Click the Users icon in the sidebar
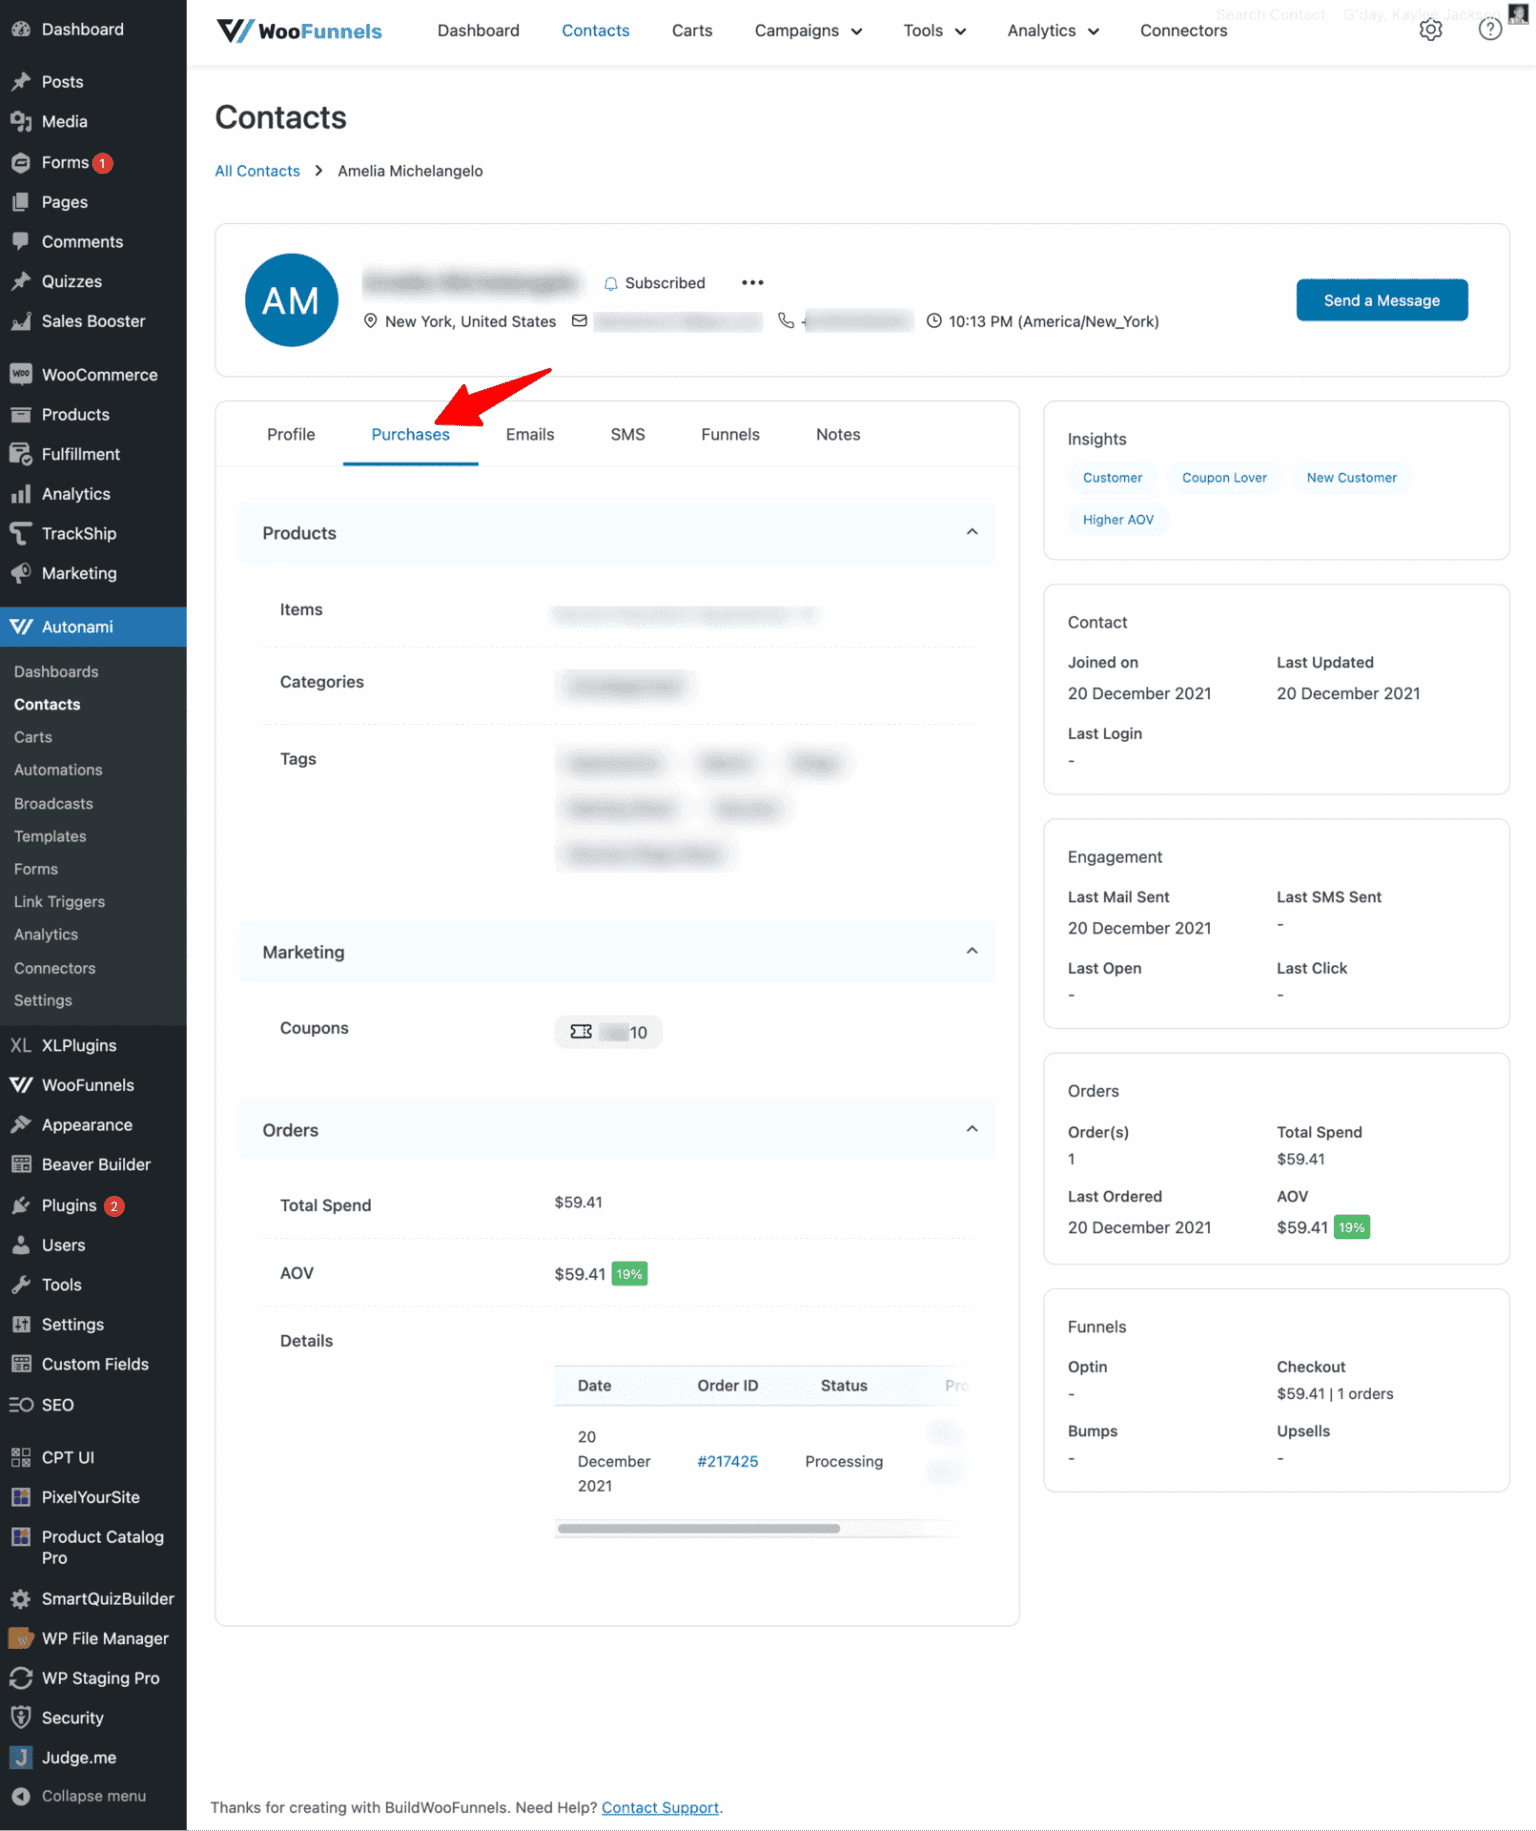 pyautogui.click(x=21, y=1246)
